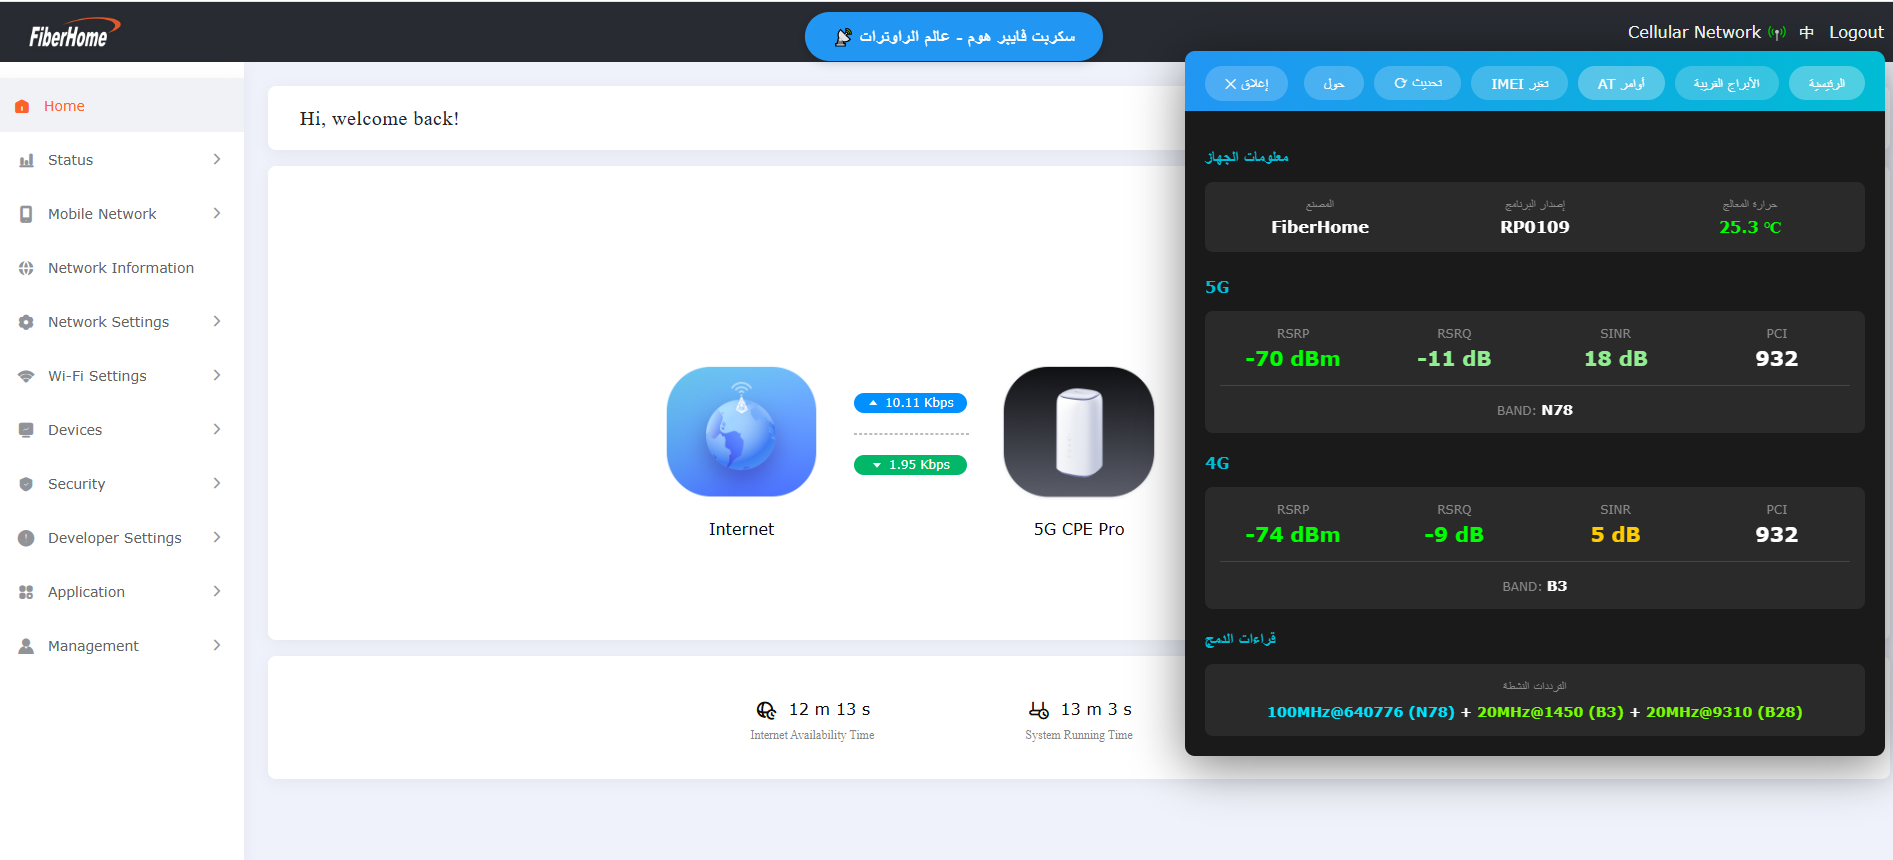Click the System Running Time icon

click(x=1039, y=710)
